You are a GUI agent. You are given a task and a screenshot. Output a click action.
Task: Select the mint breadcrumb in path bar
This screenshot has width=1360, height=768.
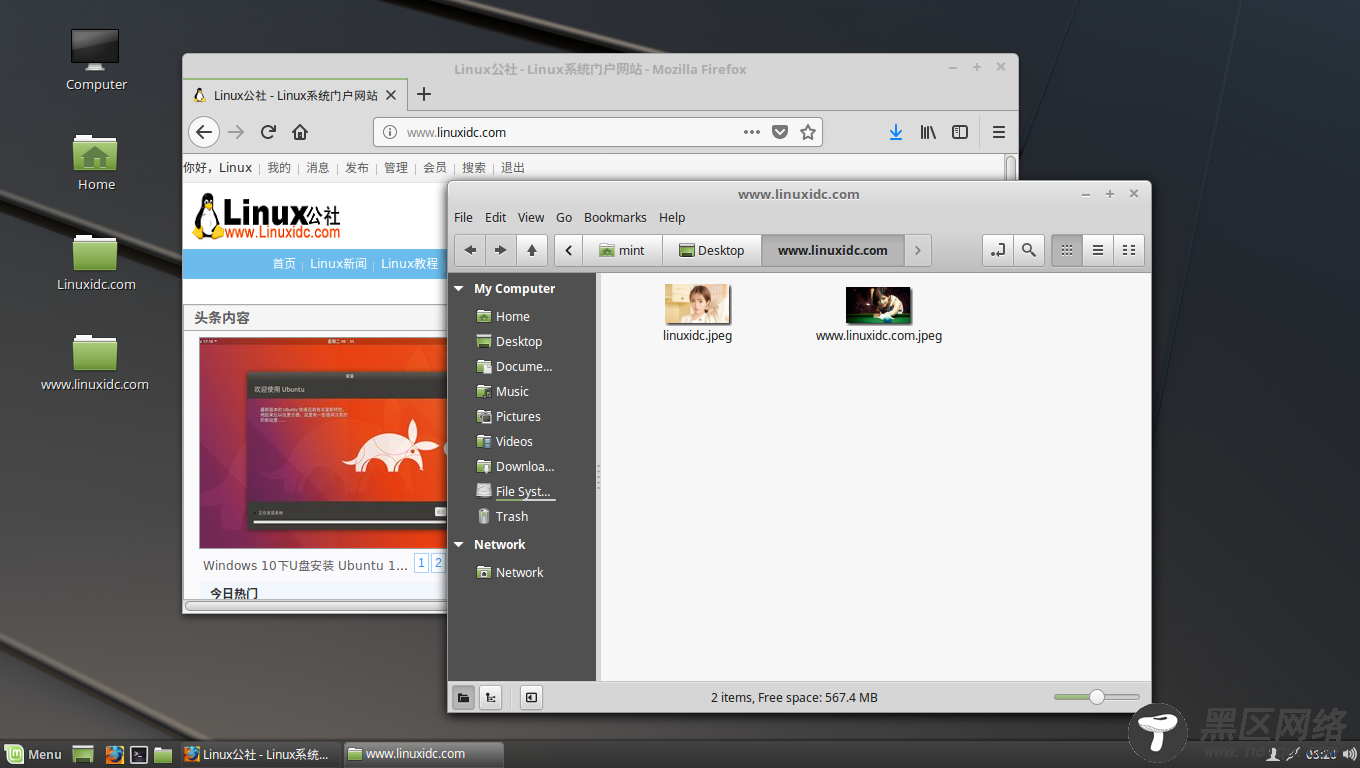pyautogui.click(x=623, y=250)
